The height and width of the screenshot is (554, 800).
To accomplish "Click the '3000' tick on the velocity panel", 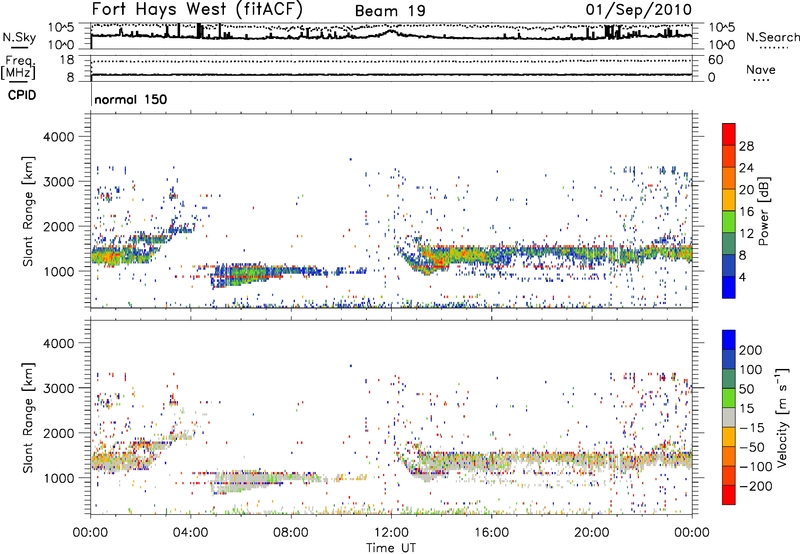I will coord(58,388).
